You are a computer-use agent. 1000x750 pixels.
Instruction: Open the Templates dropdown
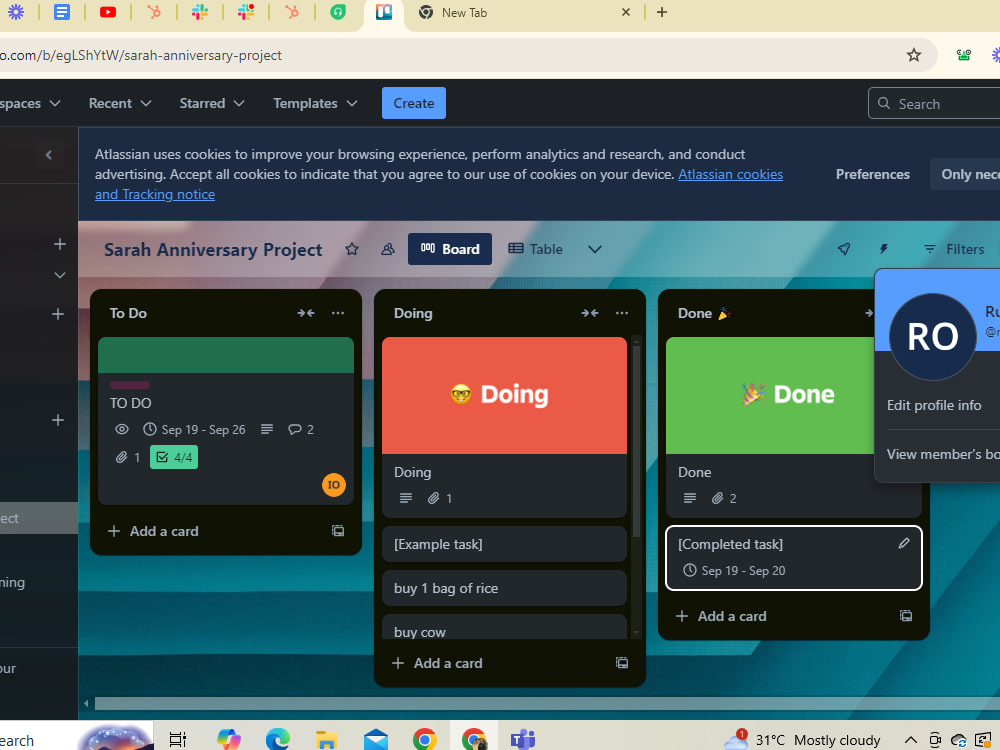pyautogui.click(x=315, y=103)
